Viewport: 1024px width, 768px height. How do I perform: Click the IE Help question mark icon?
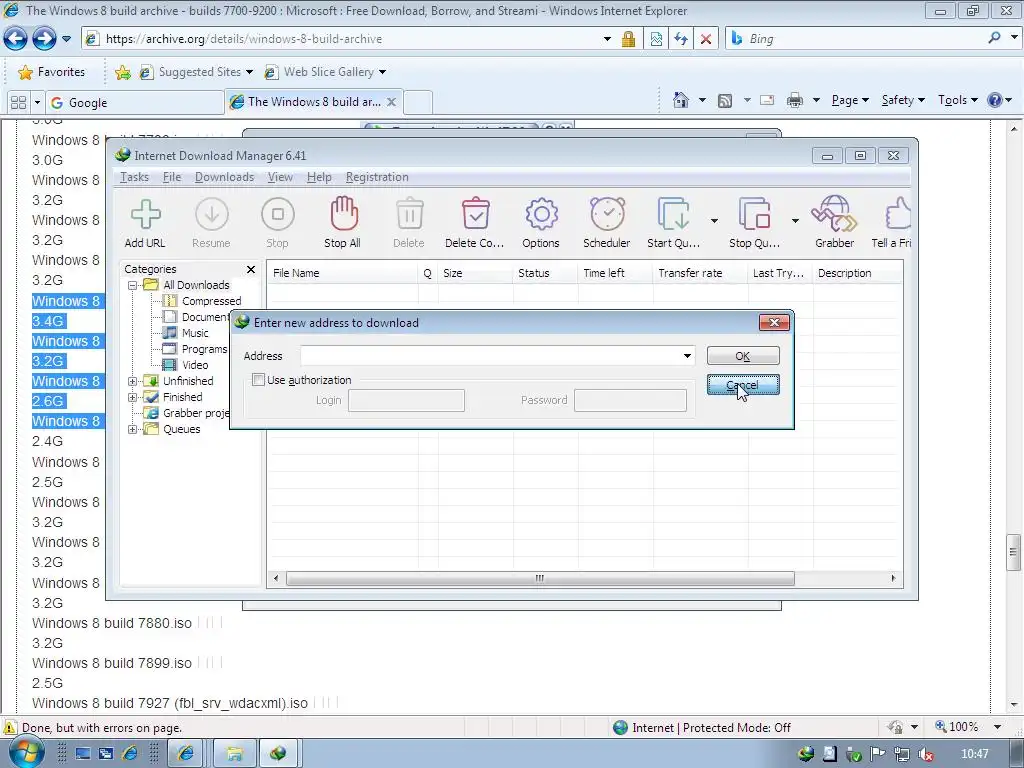click(995, 100)
